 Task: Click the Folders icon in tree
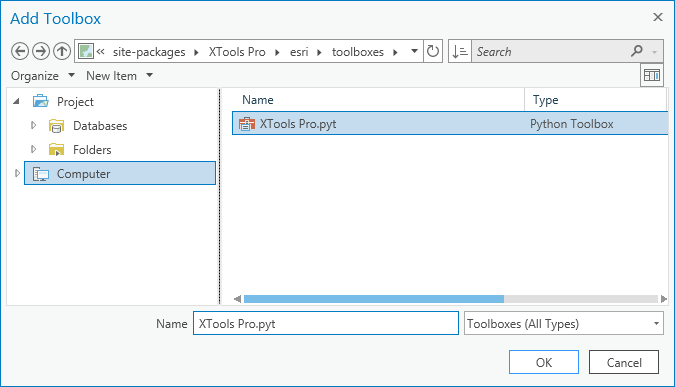pyautogui.click(x=56, y=150)
